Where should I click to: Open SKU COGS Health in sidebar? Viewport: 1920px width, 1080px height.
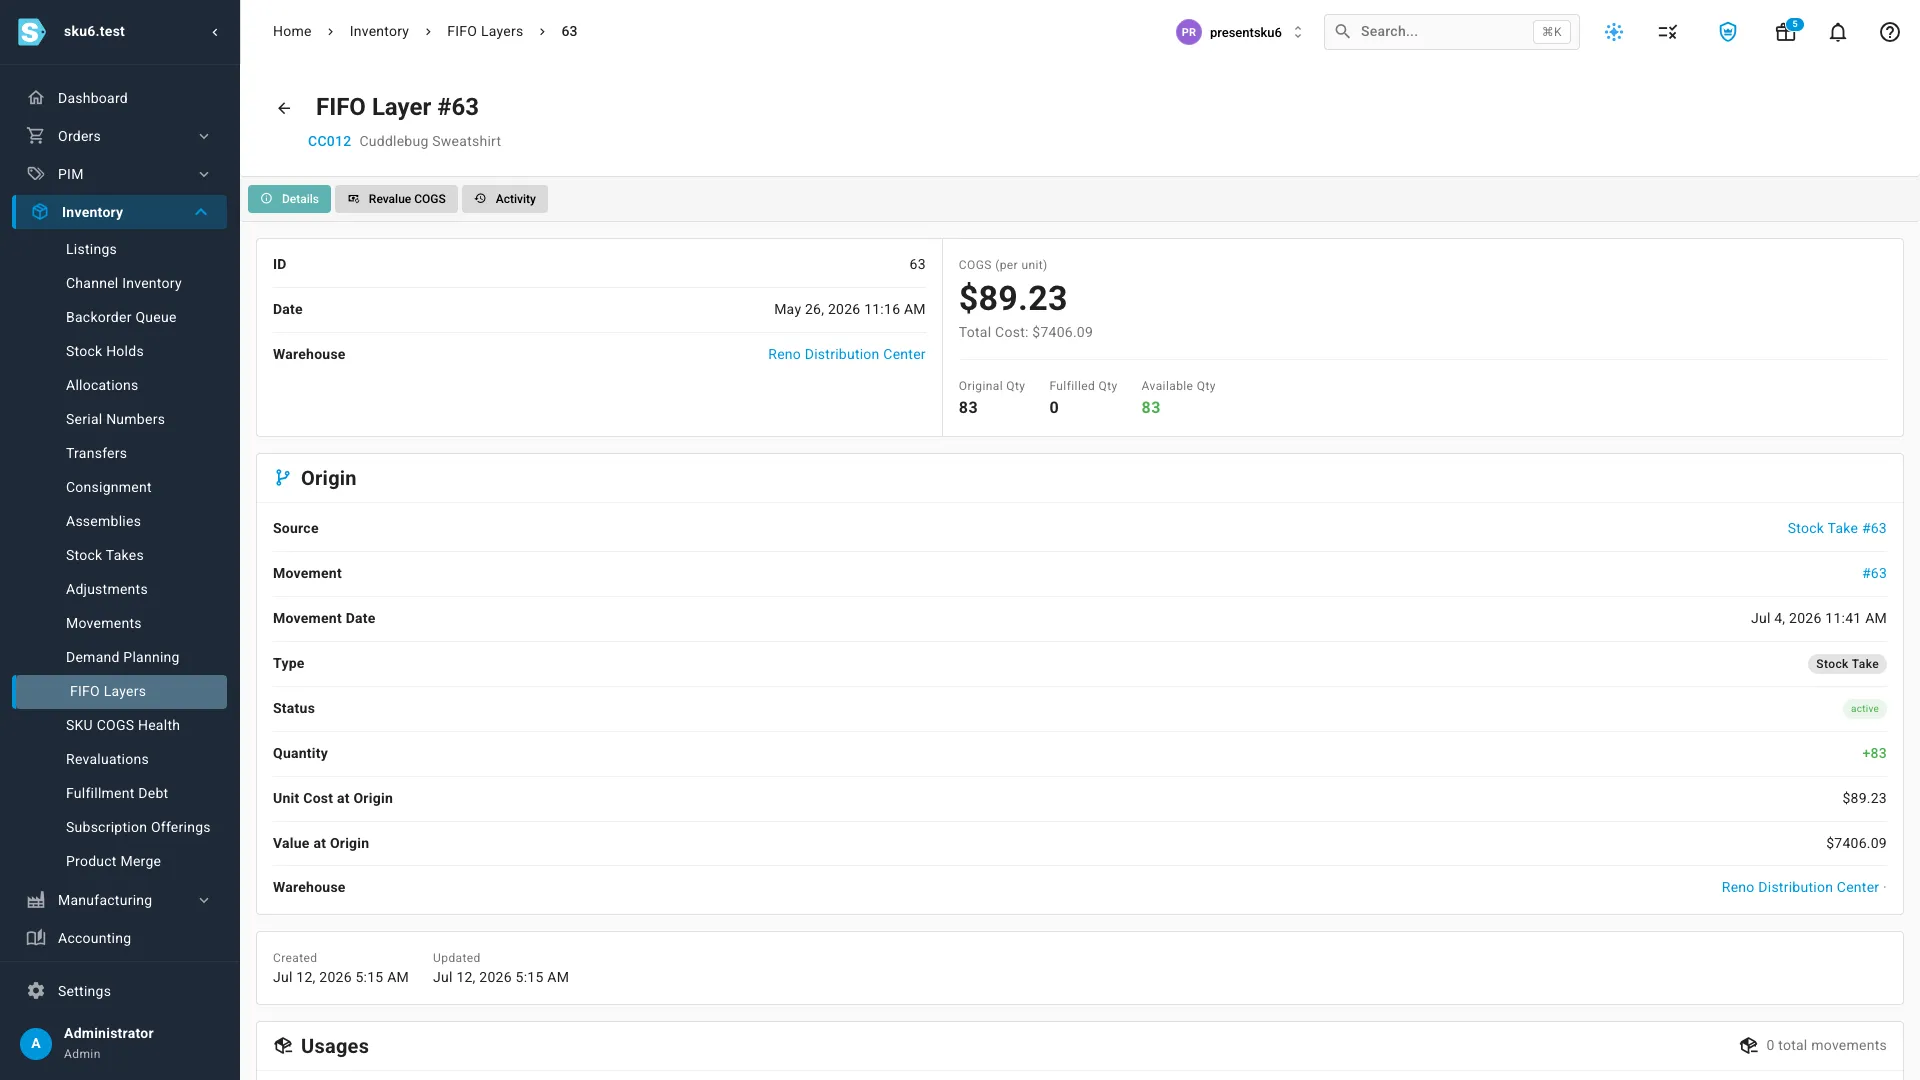click(x=123, y=725)
